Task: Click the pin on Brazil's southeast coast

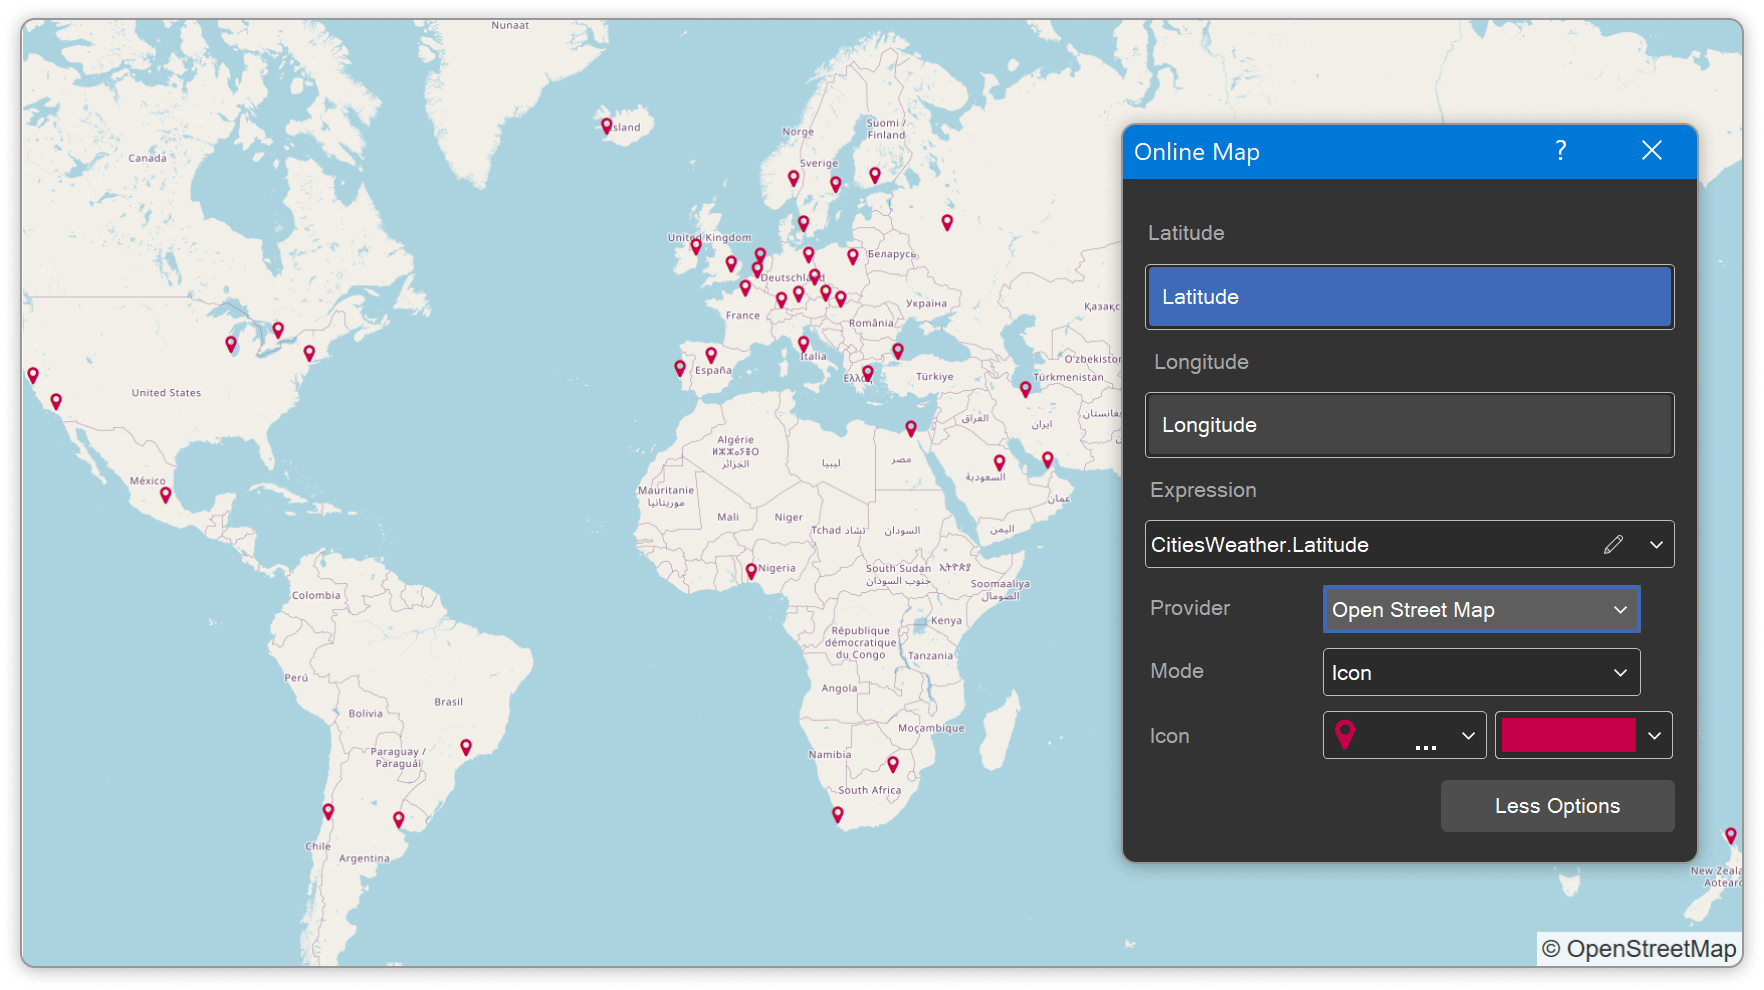Action: (x=466, y=747)
